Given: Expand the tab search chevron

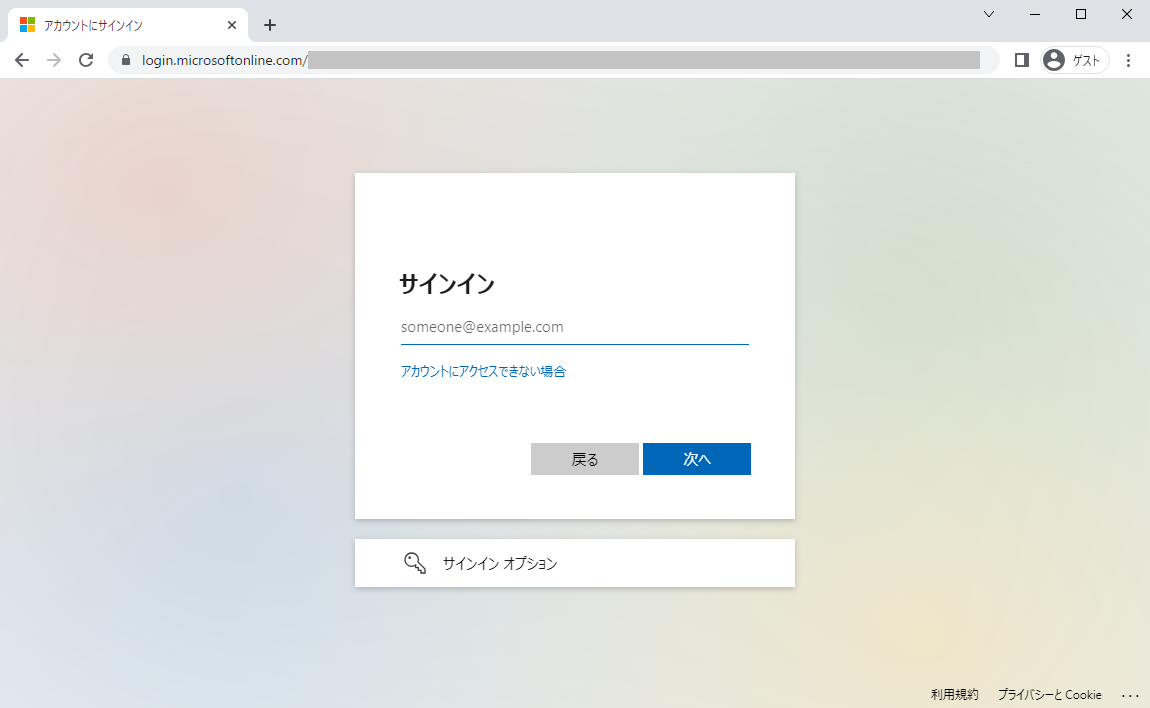Looking at the screenshot, I should coord(989,14).
